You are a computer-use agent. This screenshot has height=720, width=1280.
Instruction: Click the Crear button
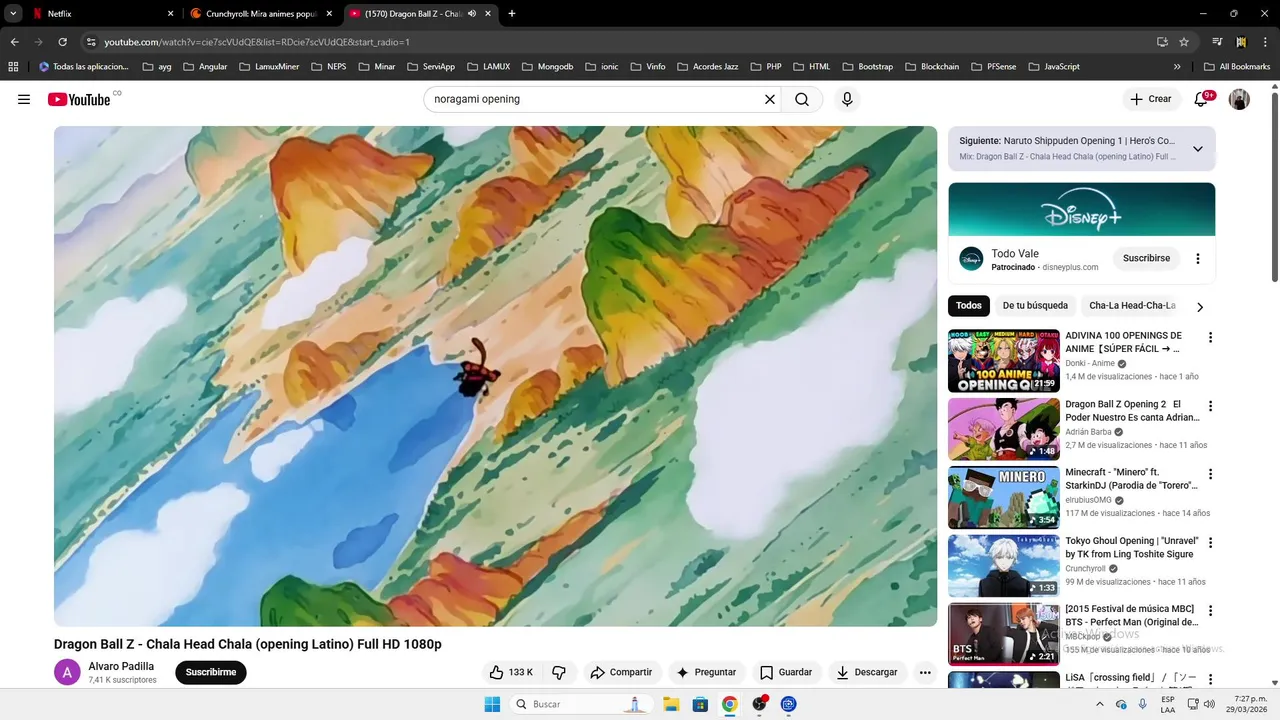point(1151,99)
